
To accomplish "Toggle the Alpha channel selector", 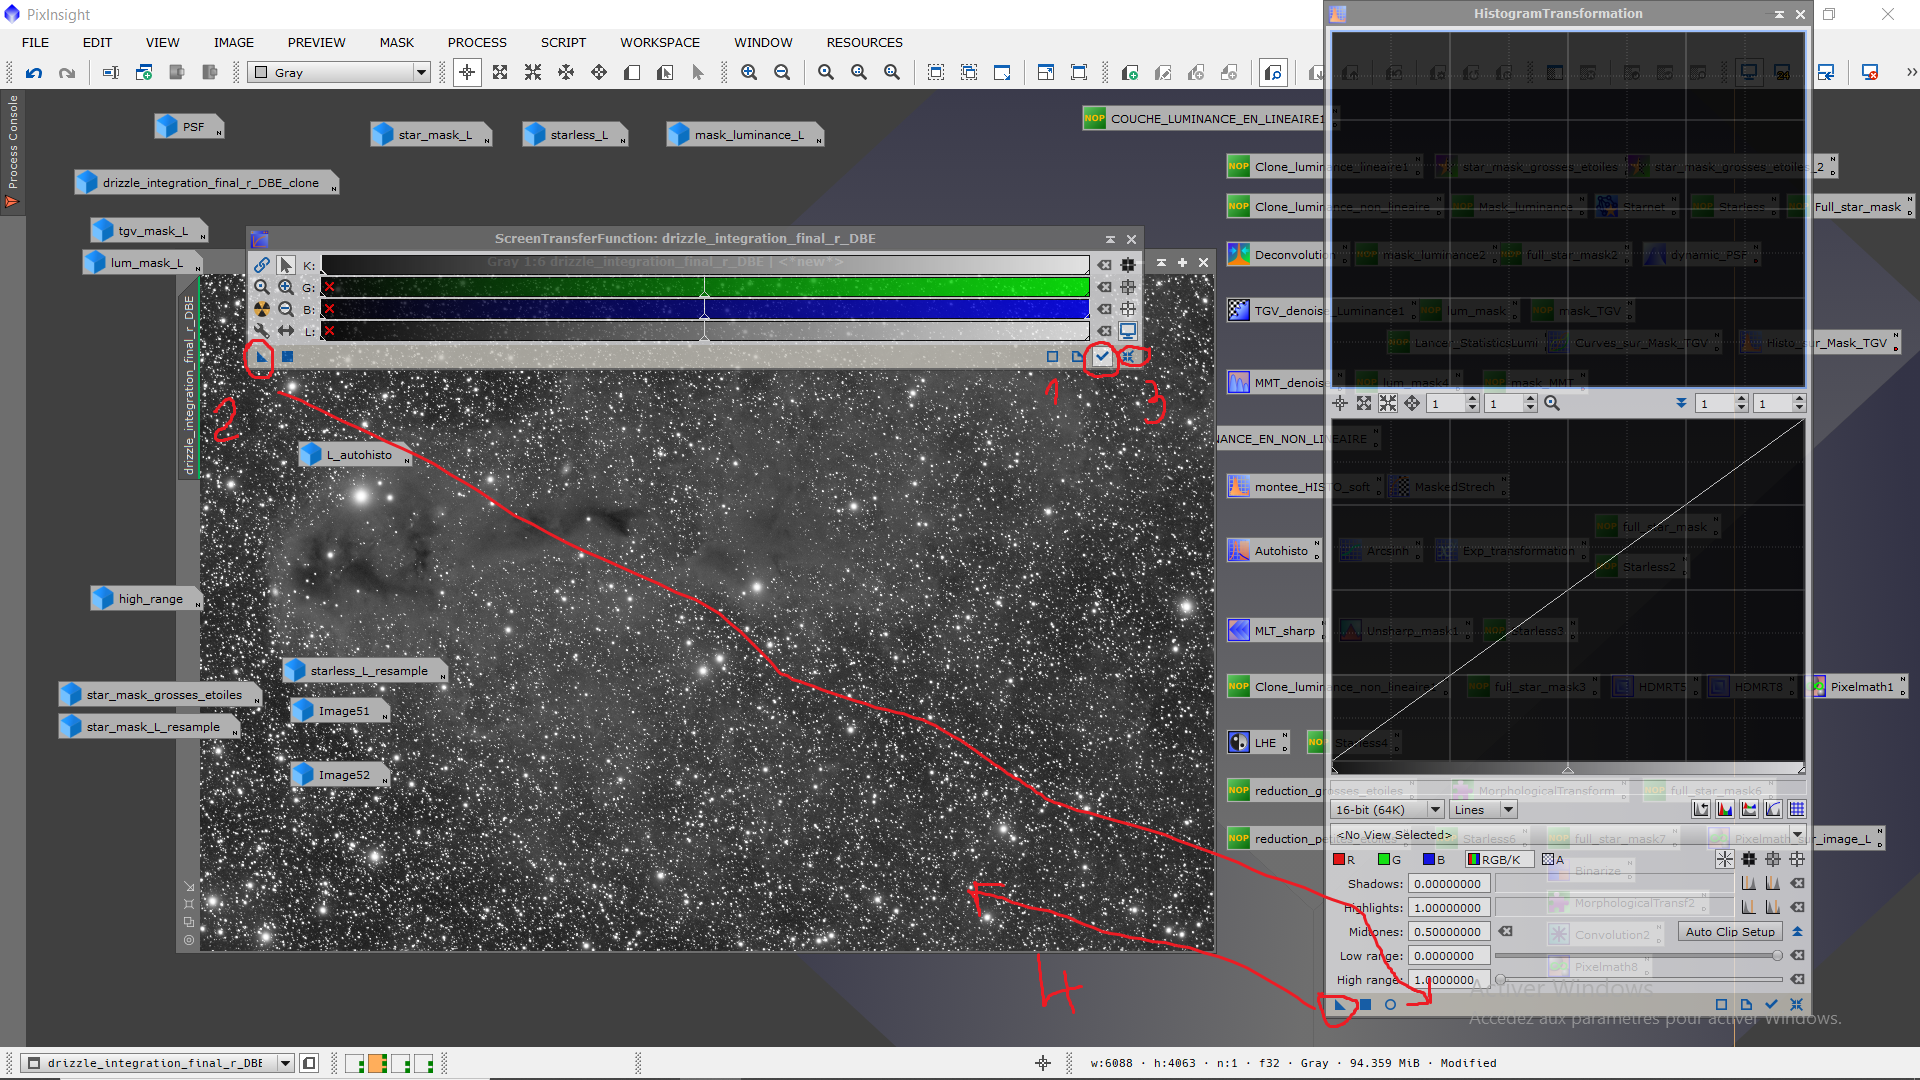I will tap(1552, 860).
